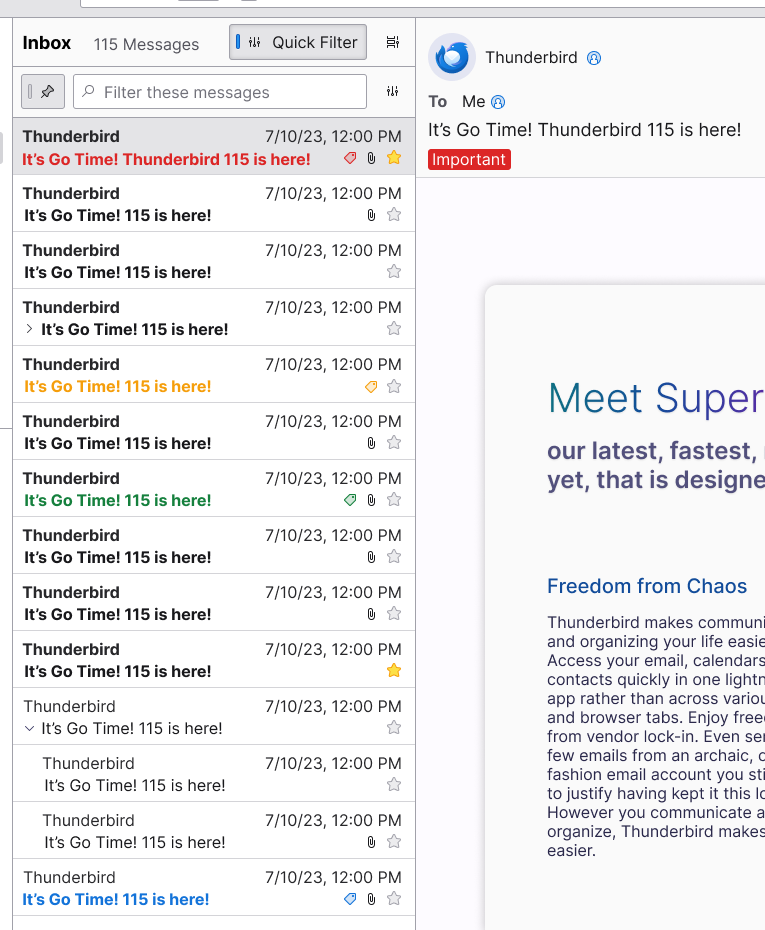Viewport: 765px width, 930px height.
Task: Focus the 'Filter these messages' search box
Action: 219,91
